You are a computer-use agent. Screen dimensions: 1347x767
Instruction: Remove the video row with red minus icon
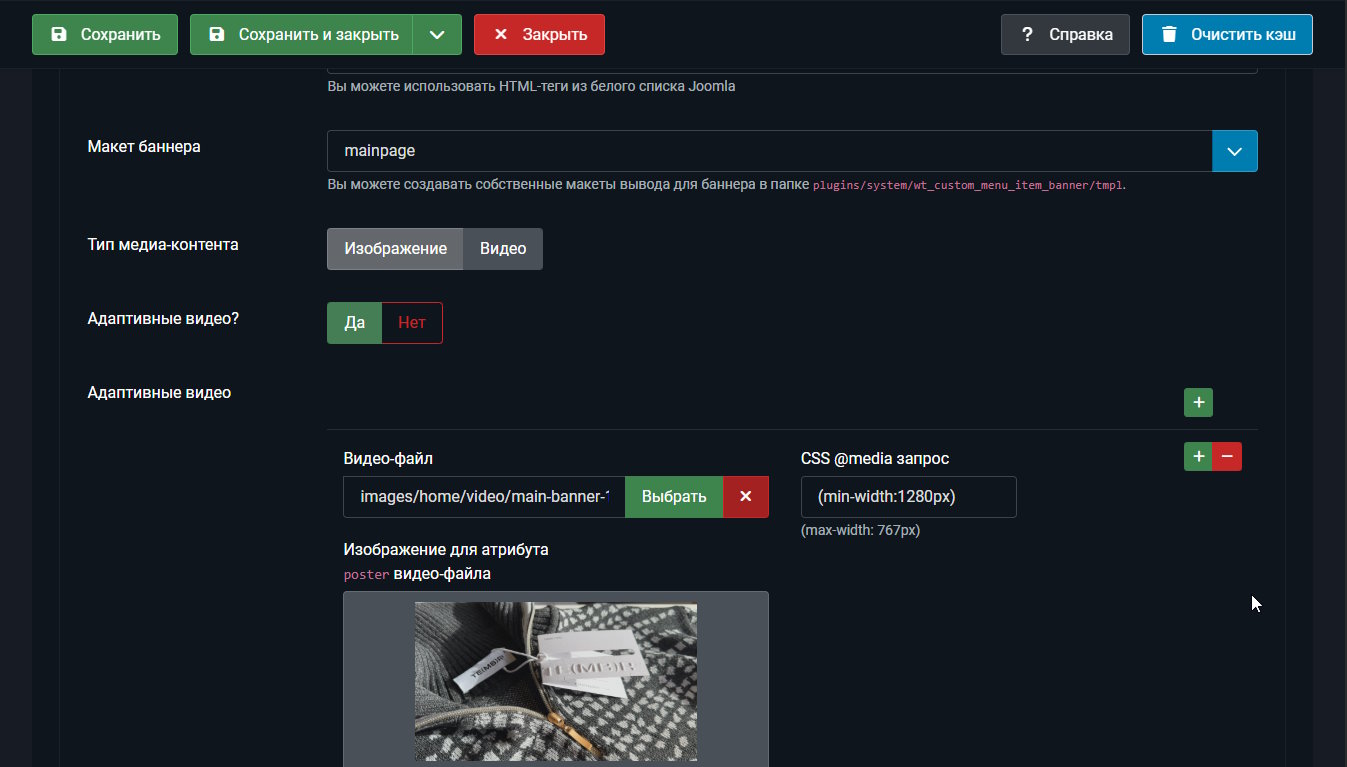pos(1227,457)
